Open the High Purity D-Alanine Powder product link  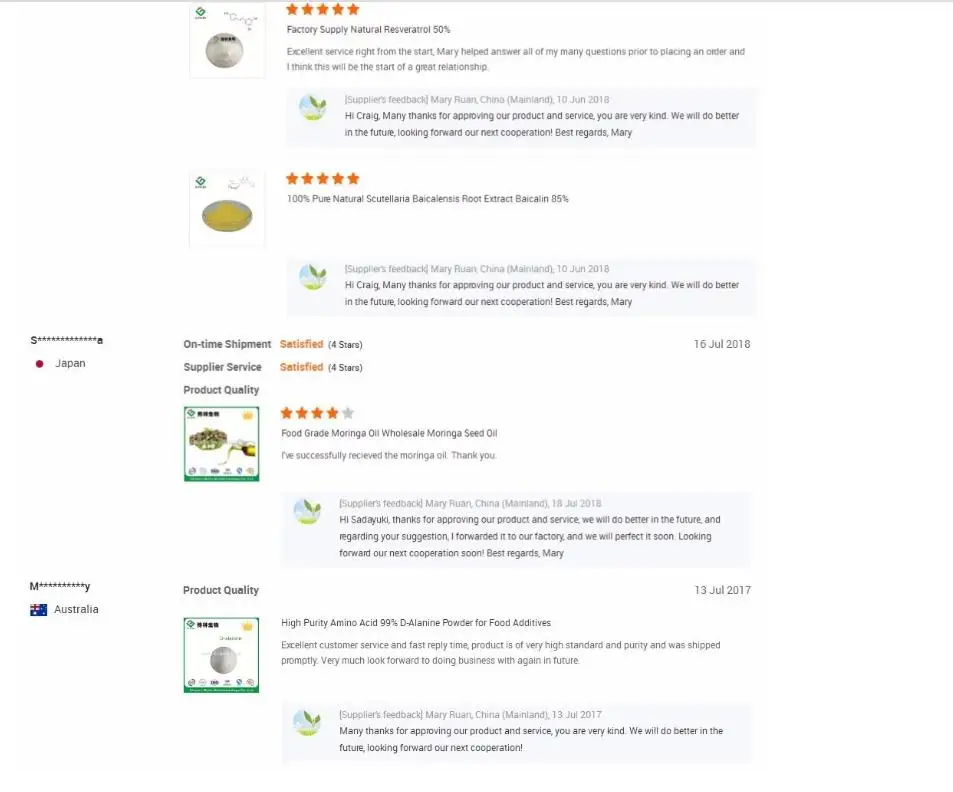416,622
